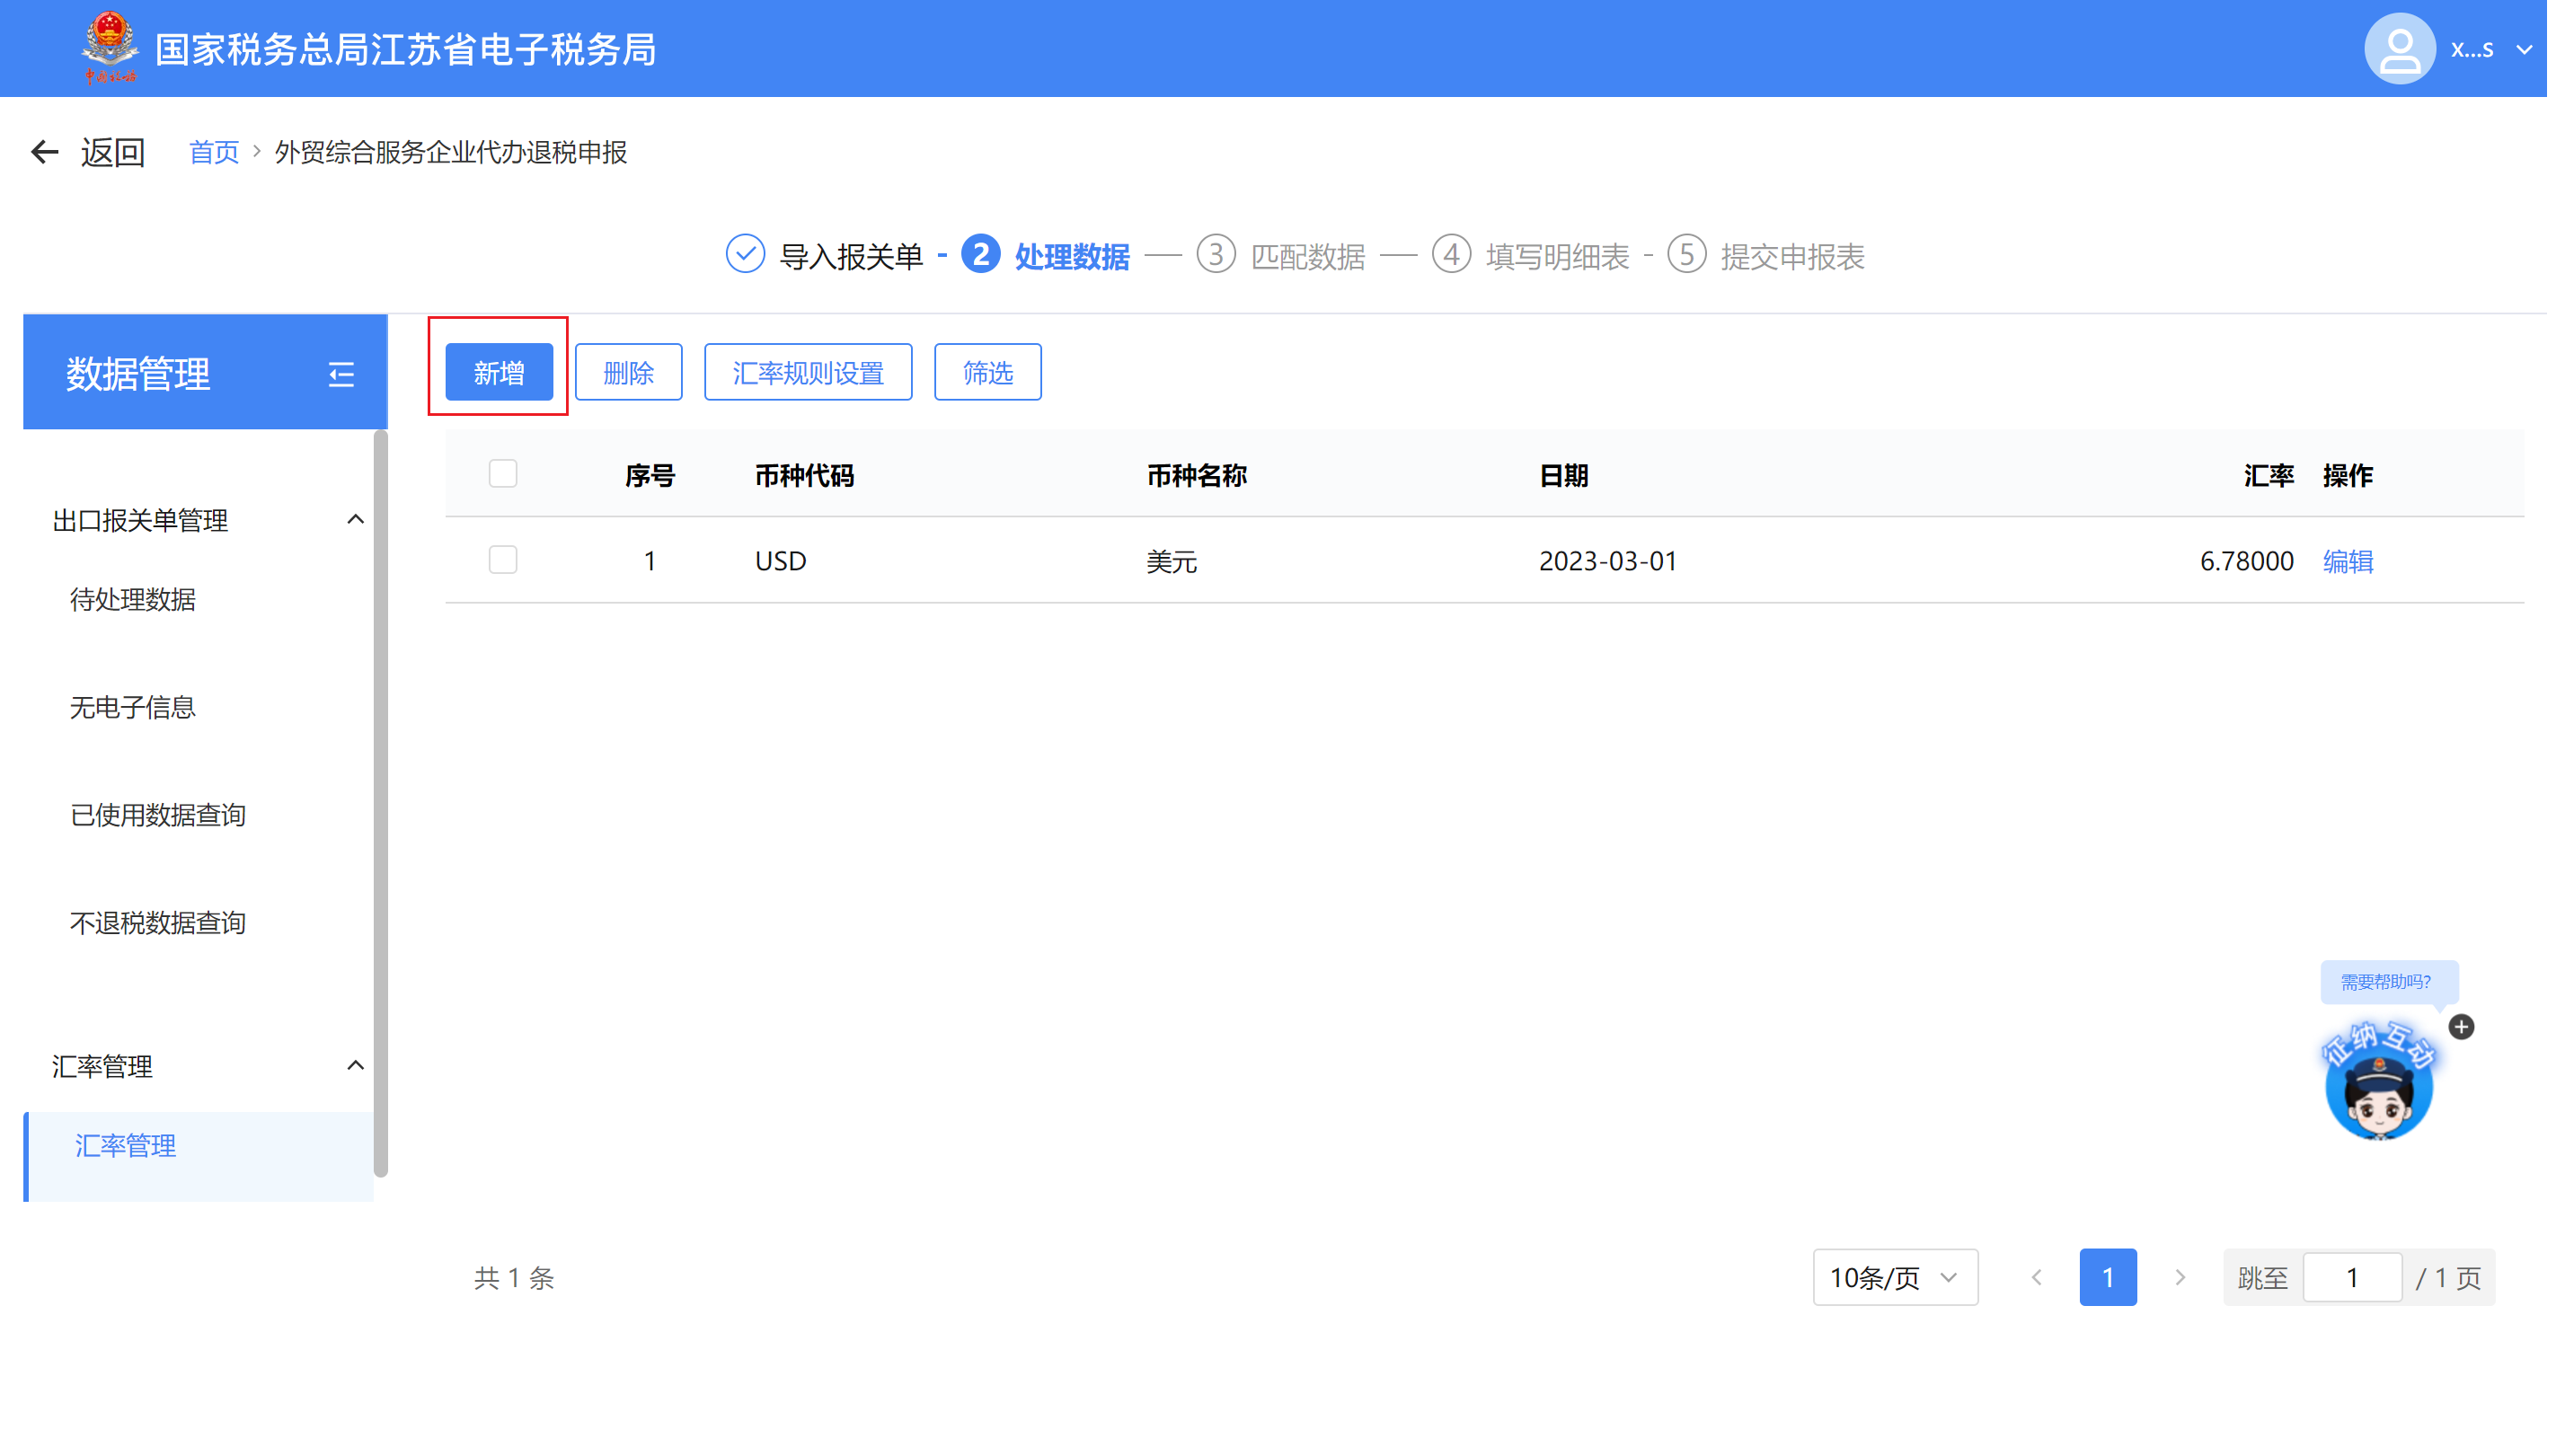Click the completed 导入报关单 step checkmark
2565x1456 pixels.
coord(745,255)
